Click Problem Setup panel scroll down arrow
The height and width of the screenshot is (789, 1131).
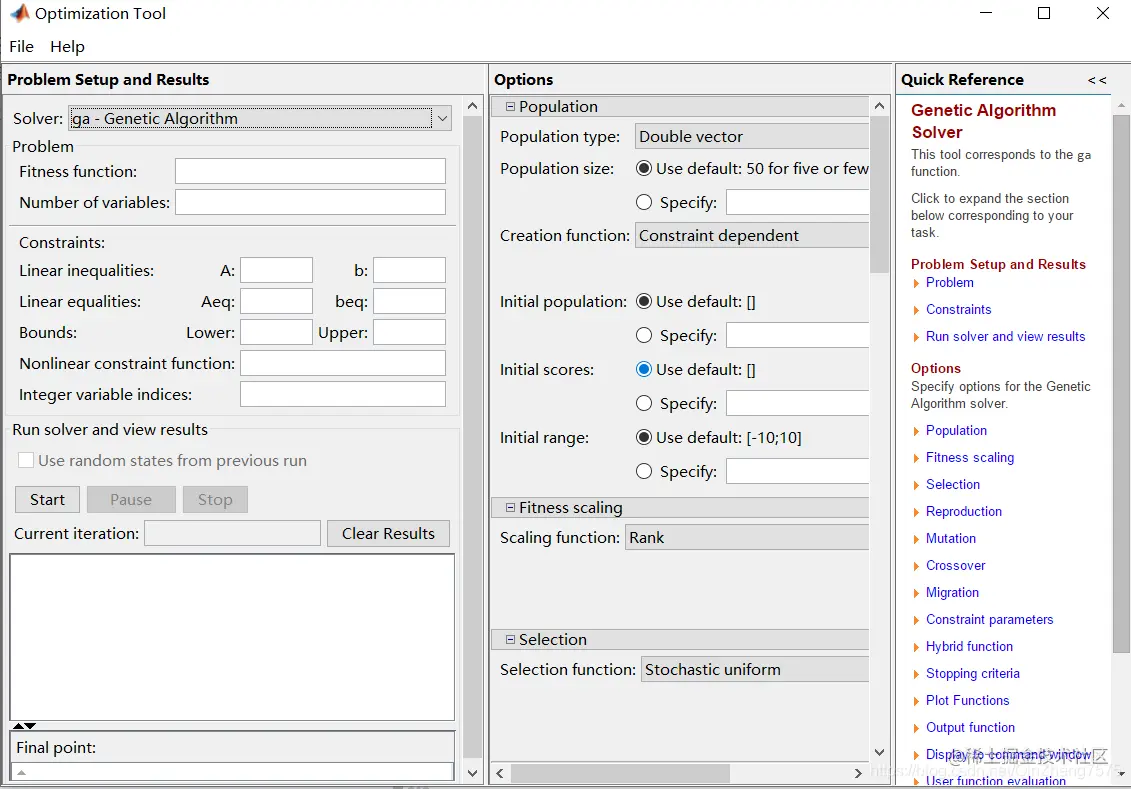(472, 773)
